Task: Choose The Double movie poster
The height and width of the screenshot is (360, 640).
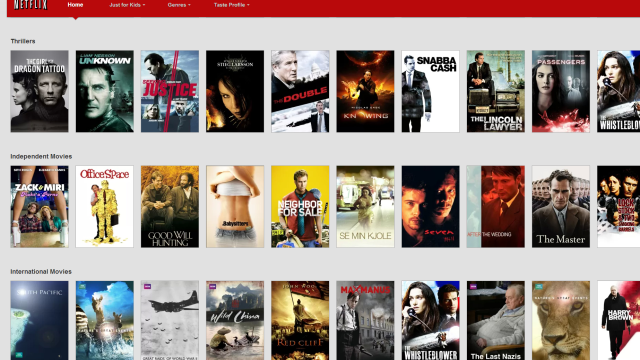Action: click(x=300, y=91)
